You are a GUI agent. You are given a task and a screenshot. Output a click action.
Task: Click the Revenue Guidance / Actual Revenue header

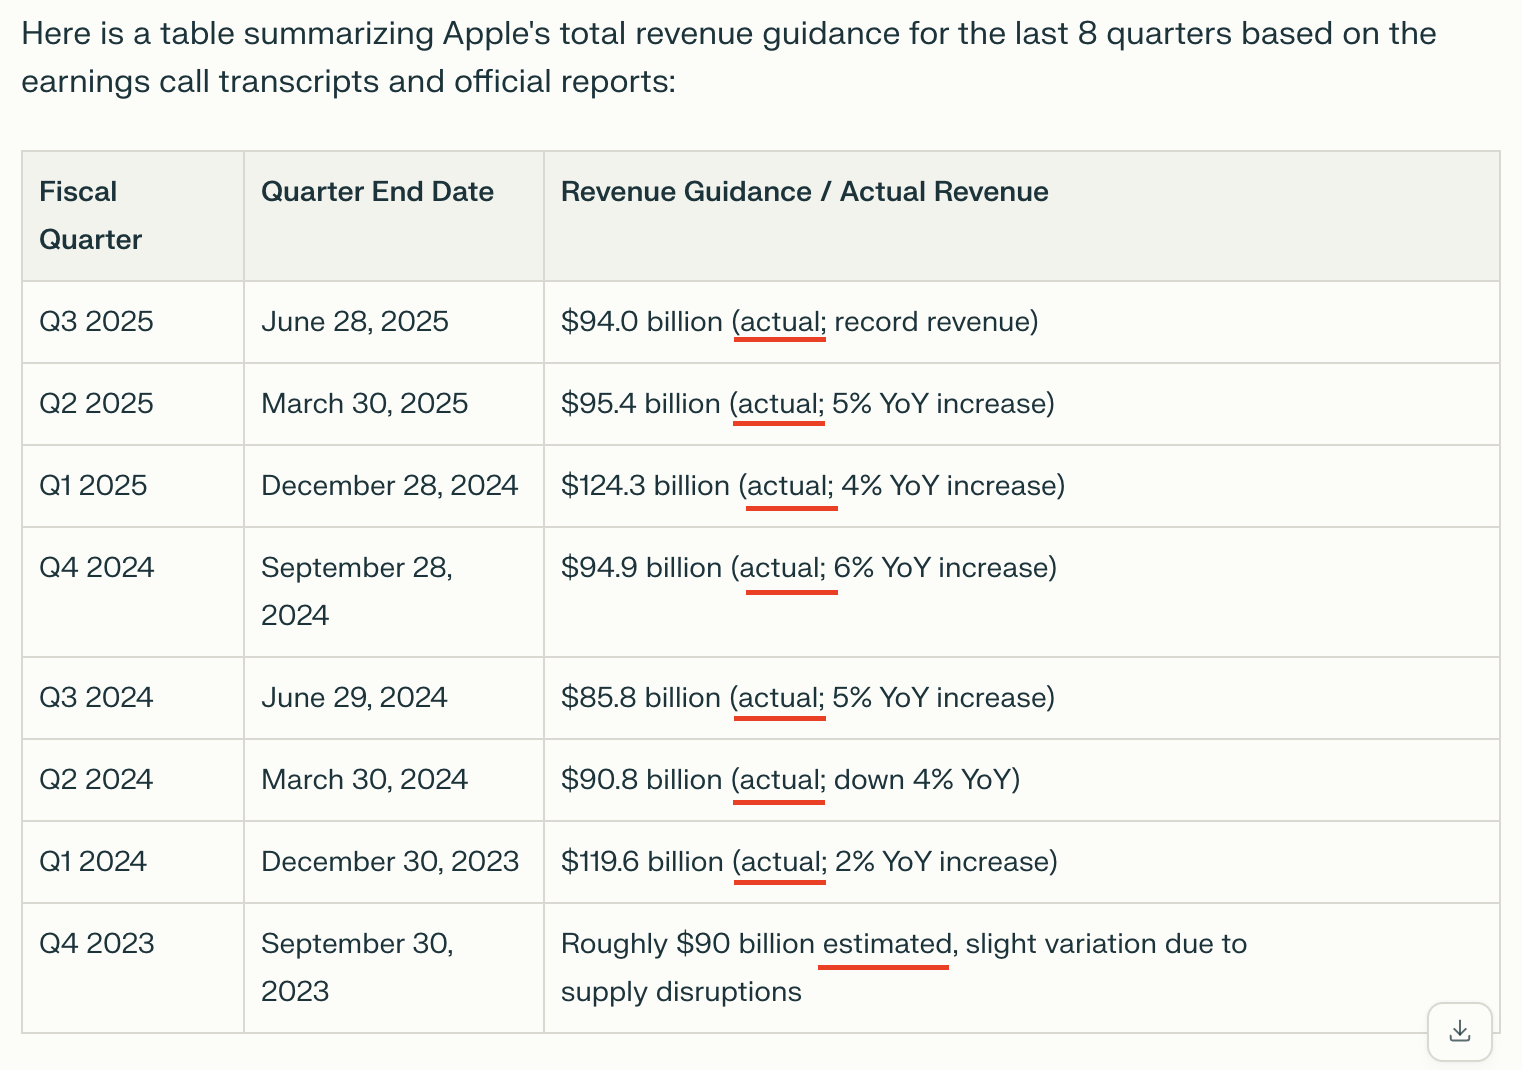(804, 192)
